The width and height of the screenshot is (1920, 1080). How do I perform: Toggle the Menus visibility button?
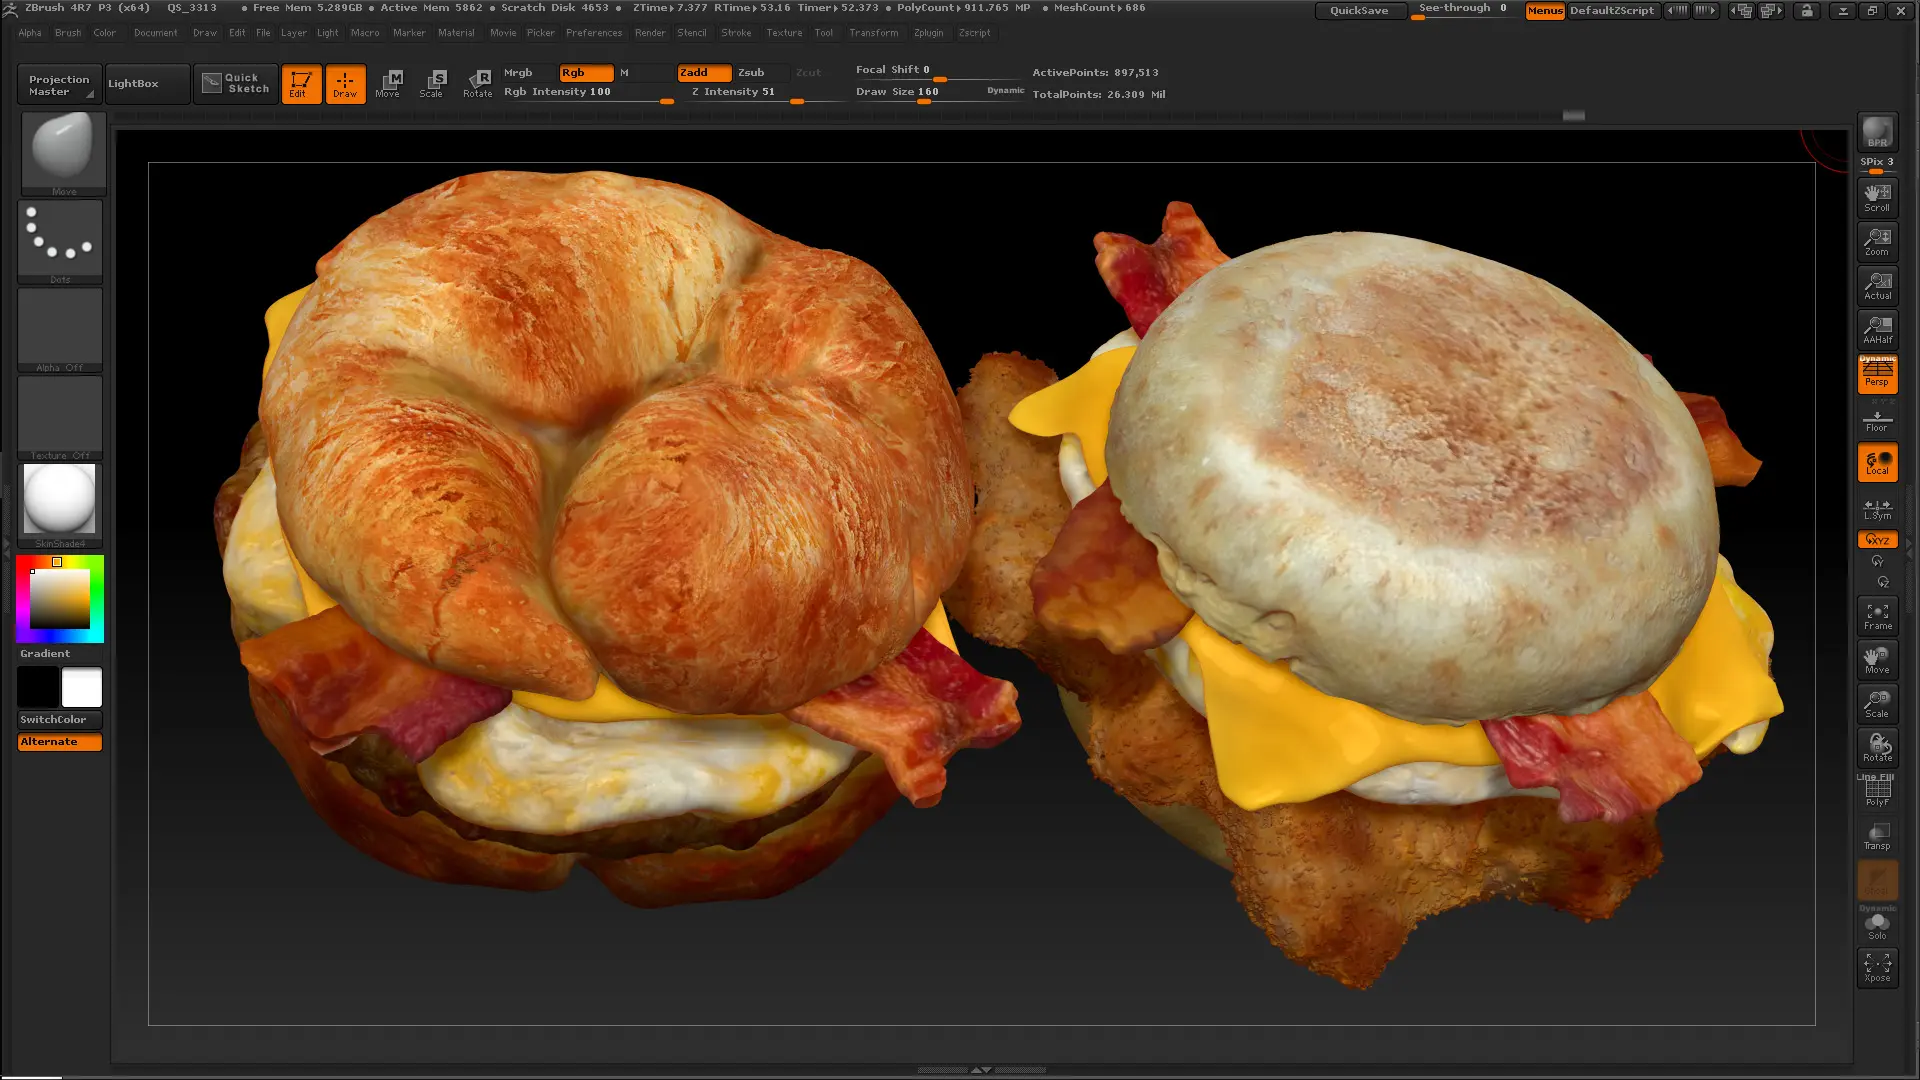(x=1544, y=11)
